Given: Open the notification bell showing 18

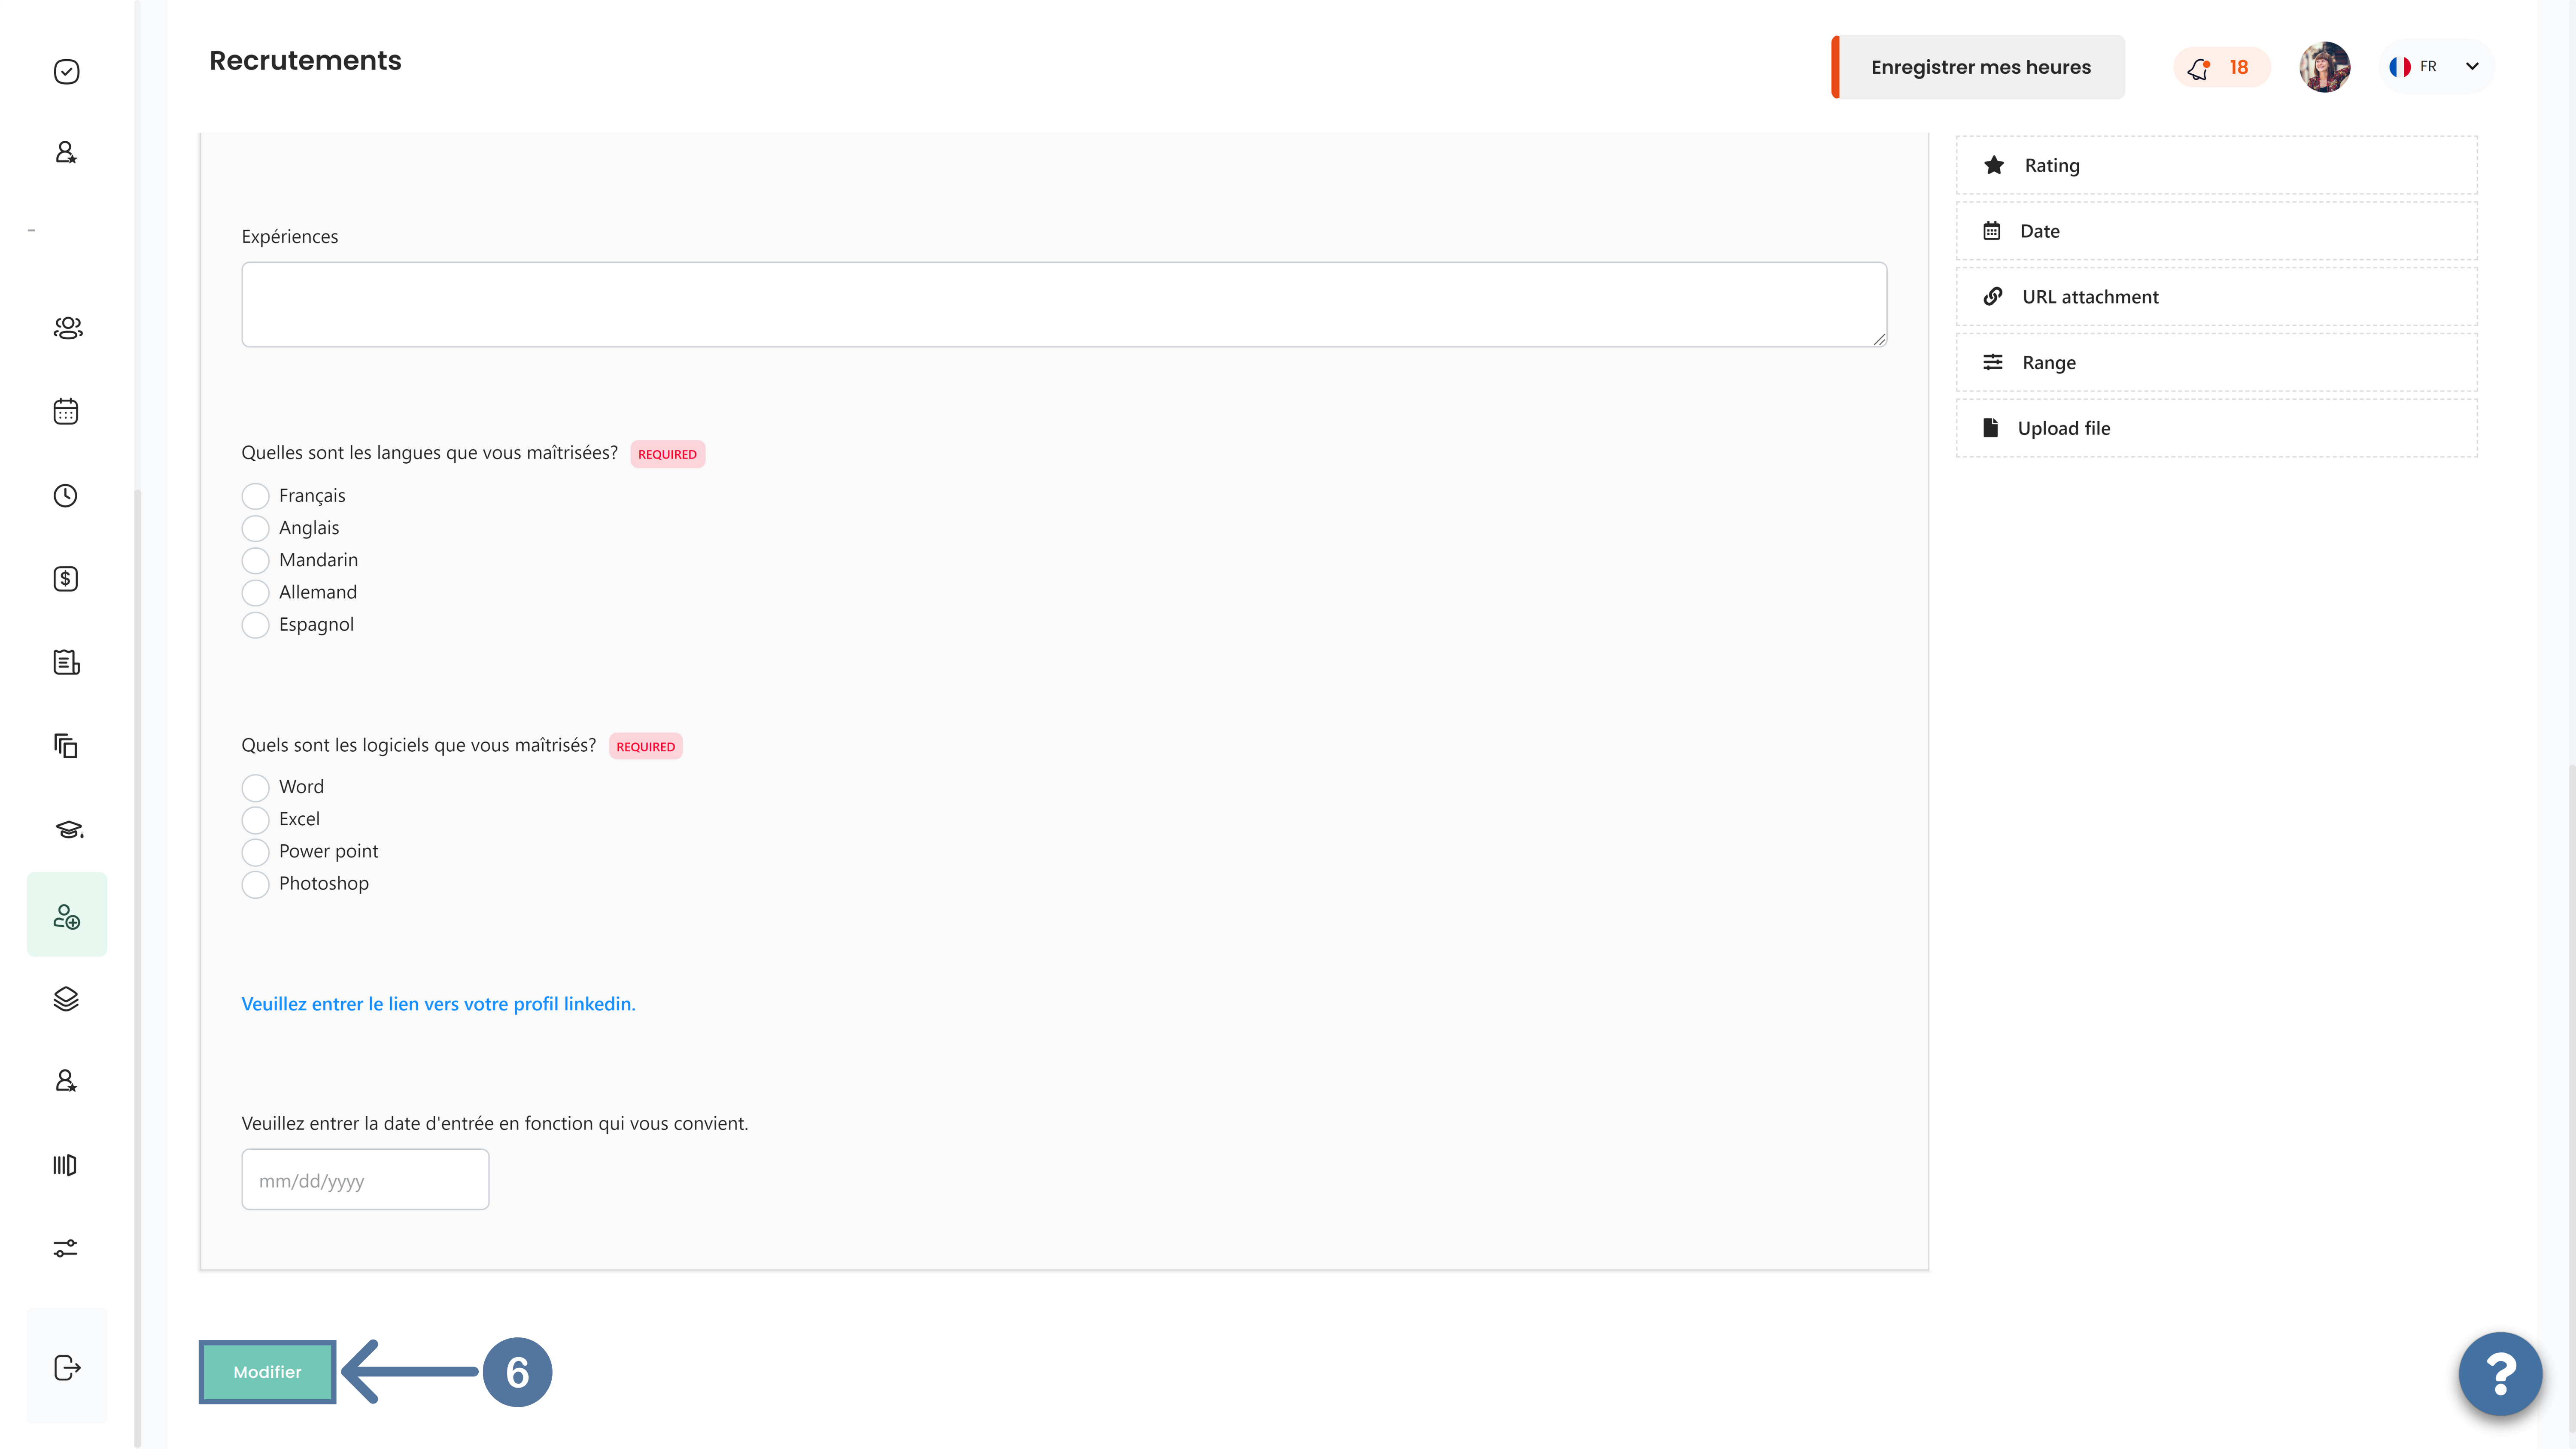Looking at the screenshot, I should coord(2221,67).
